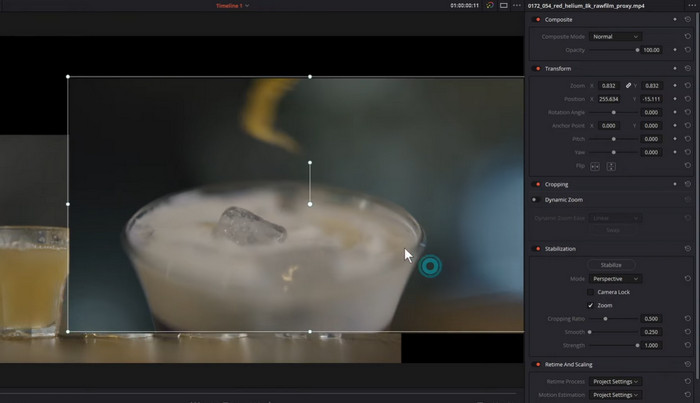
Task: Reset the Retime Process setting
Action: pos(688,382)
